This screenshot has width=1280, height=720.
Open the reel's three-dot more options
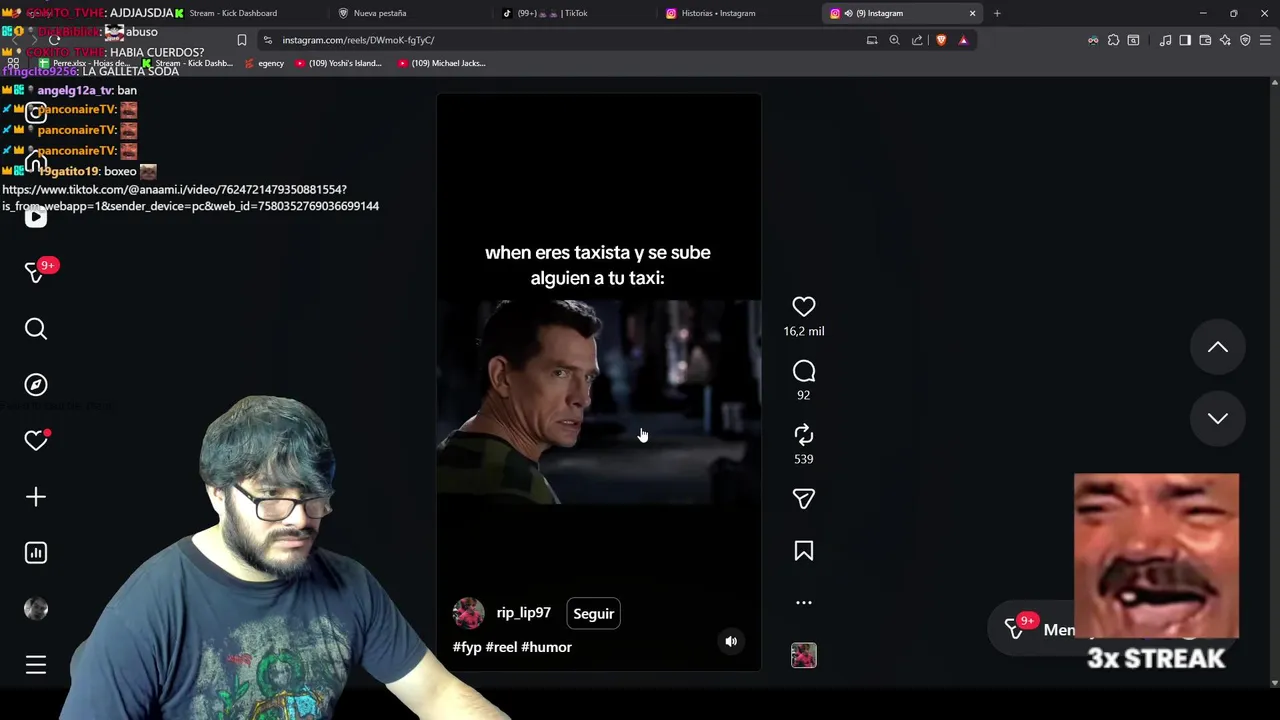coord(803,602)
